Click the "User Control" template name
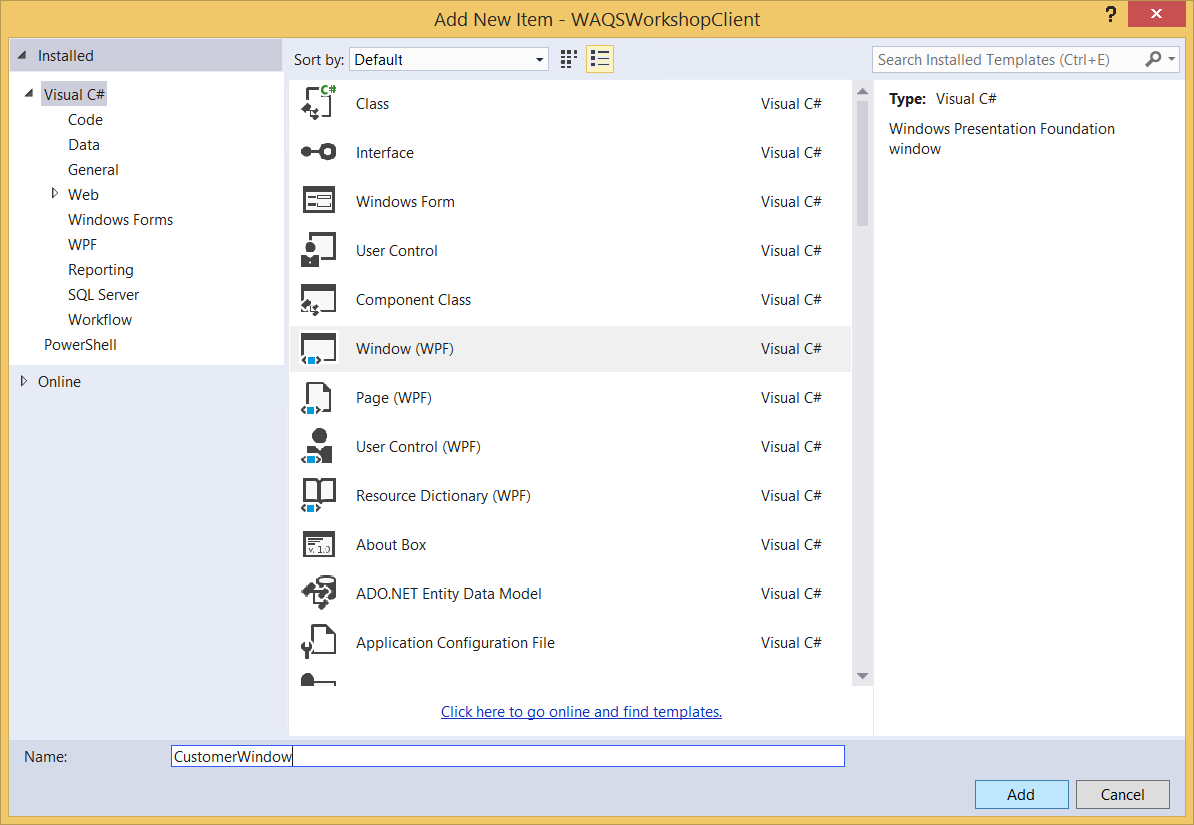Viewport: 1194px width, 825px height. point(397,251)
